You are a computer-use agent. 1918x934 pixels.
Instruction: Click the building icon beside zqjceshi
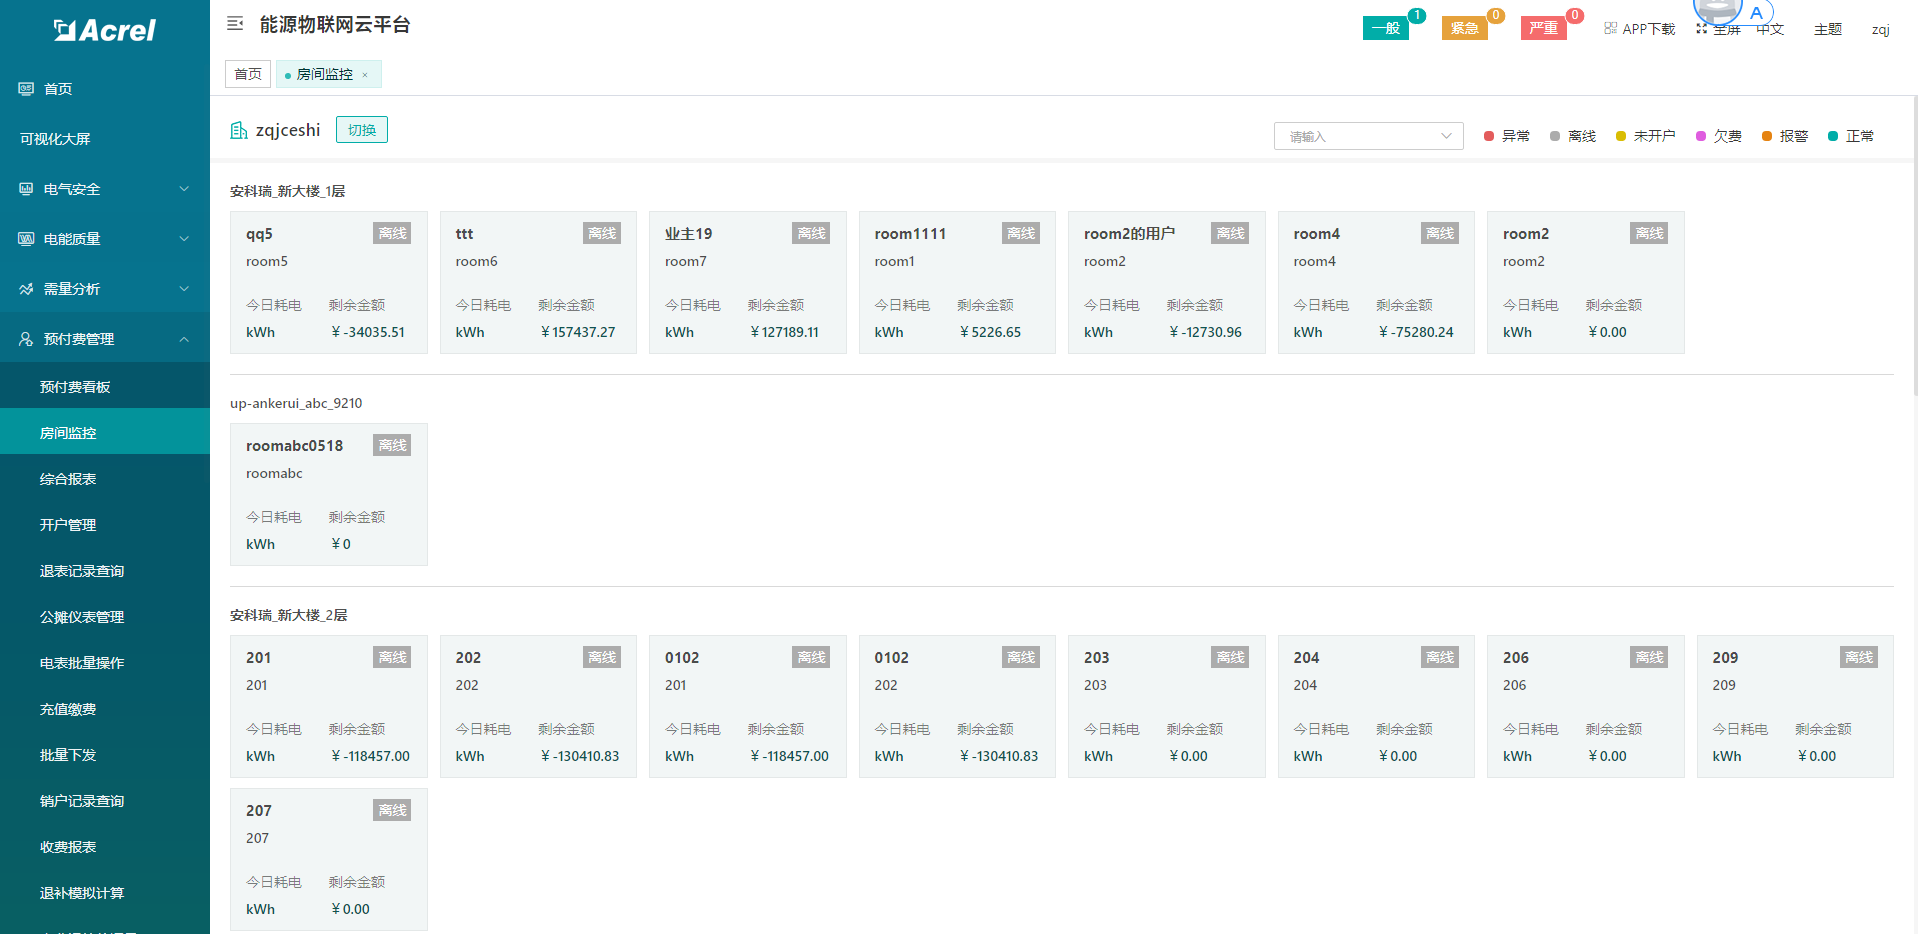[x=239, y=130]
